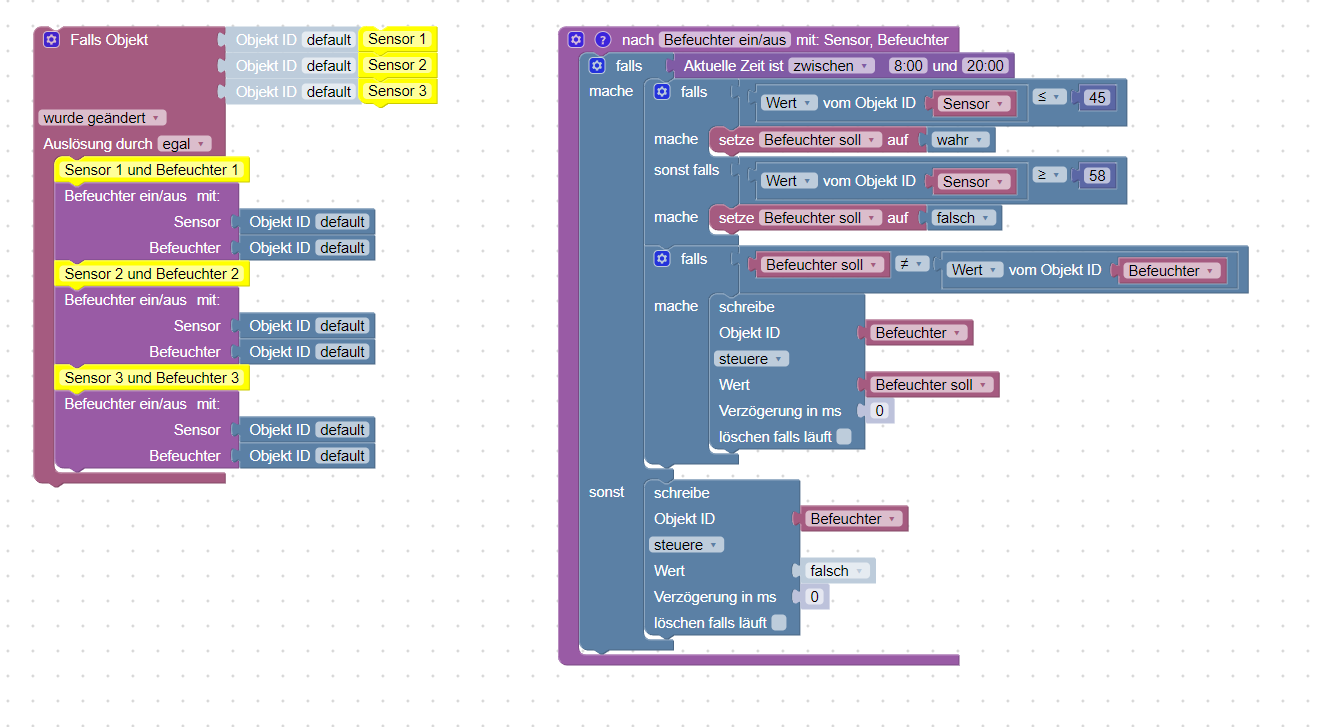Image resolution: width=1322 pixels, height=727 pixels.
Task: Edit Objekt ID 'default' beside the 'Sensor 2' comment
Action: tap(328, 66)
